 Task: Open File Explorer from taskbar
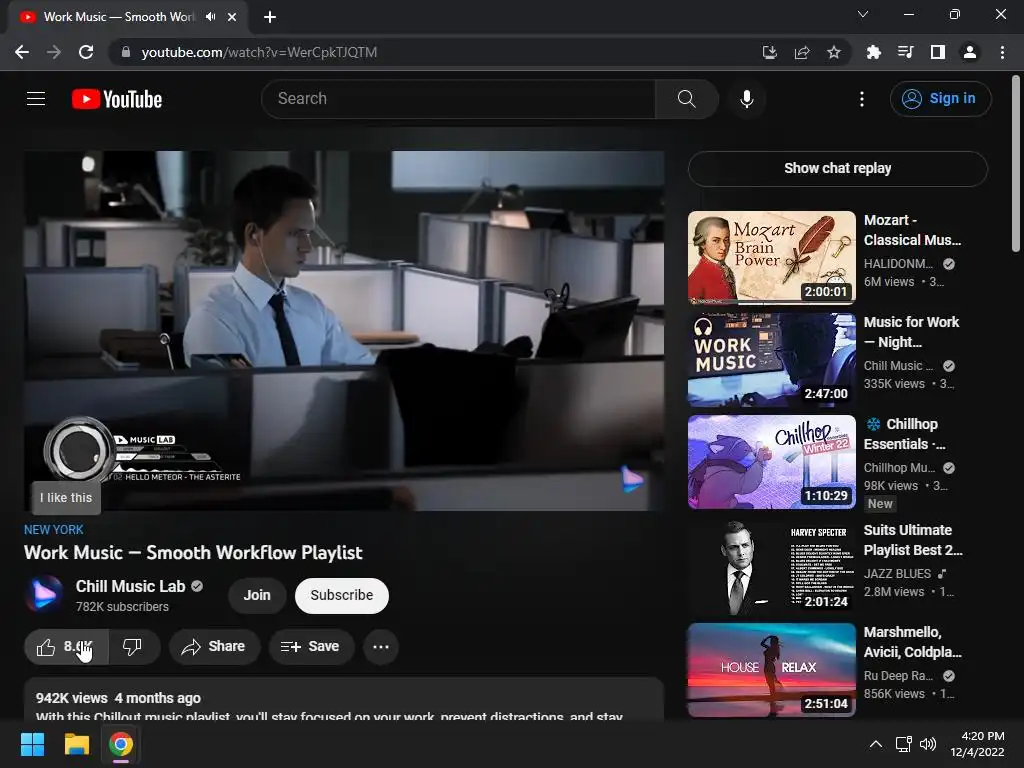click(x=76, y=744)
